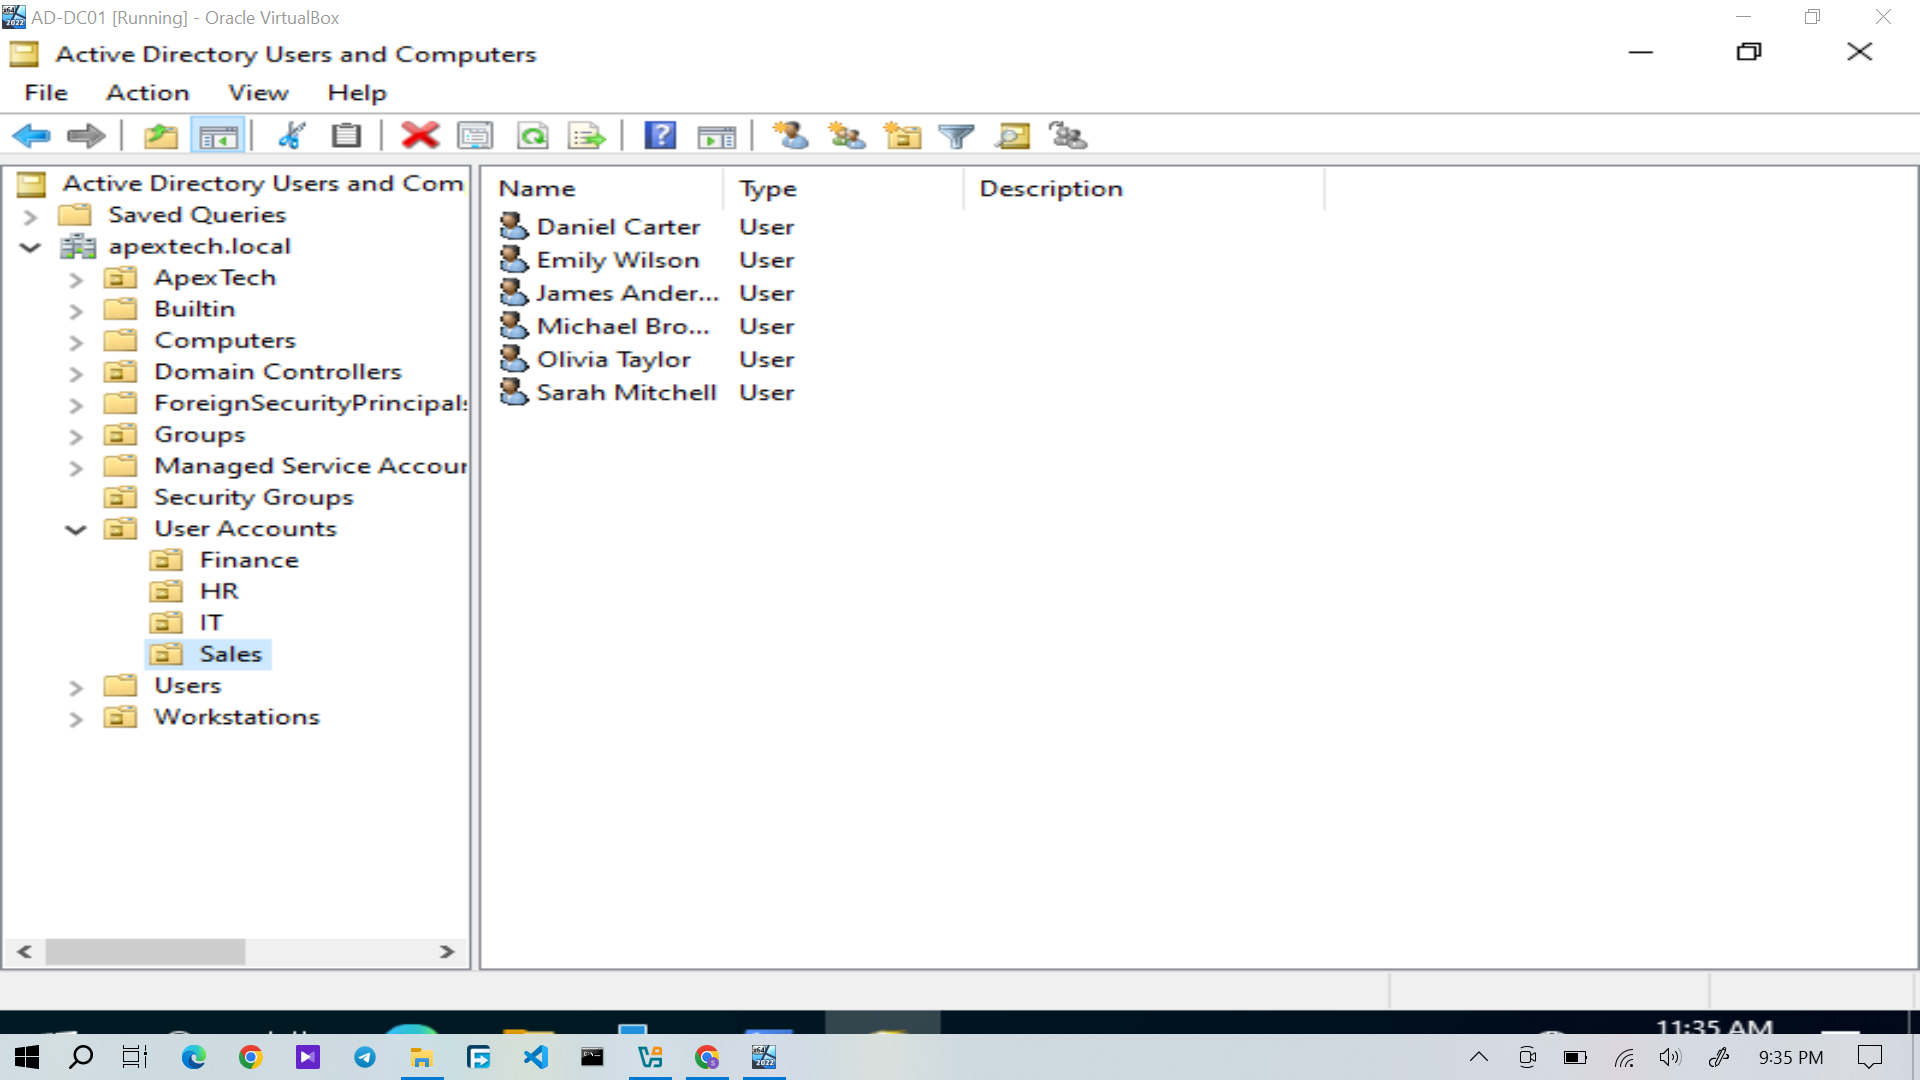The image size is (1920, 1080).
Task: Open the Help menu
Action: (x=357, y=93)
